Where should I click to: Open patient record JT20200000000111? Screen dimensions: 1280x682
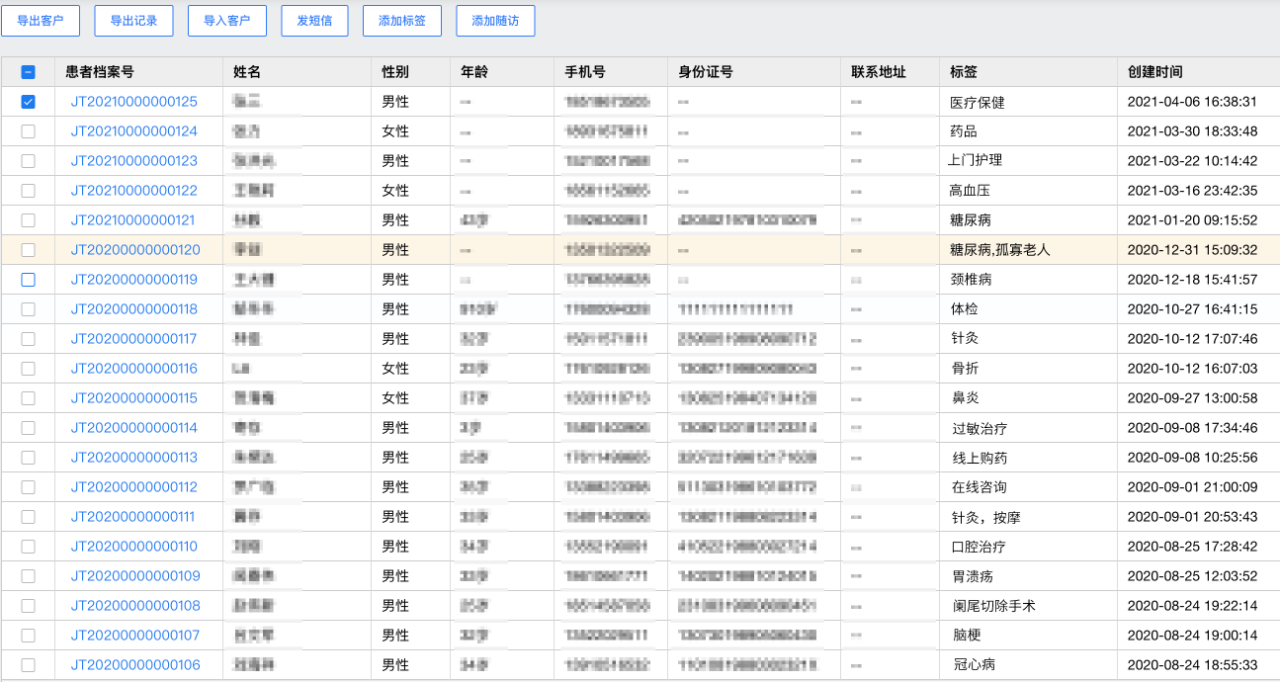coord(133,517)
